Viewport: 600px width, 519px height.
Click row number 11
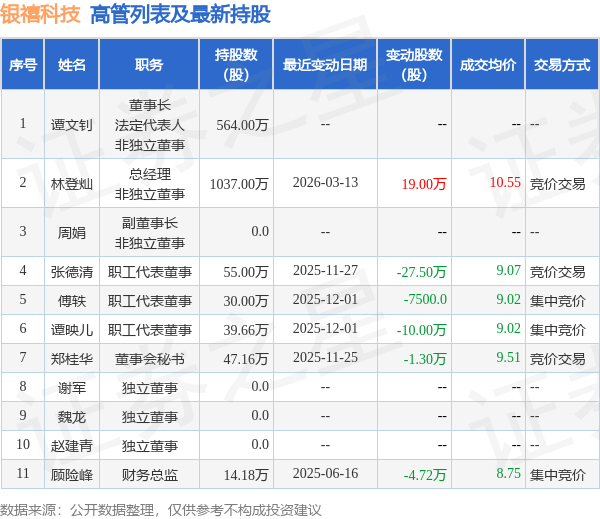(x=23, y=473)
